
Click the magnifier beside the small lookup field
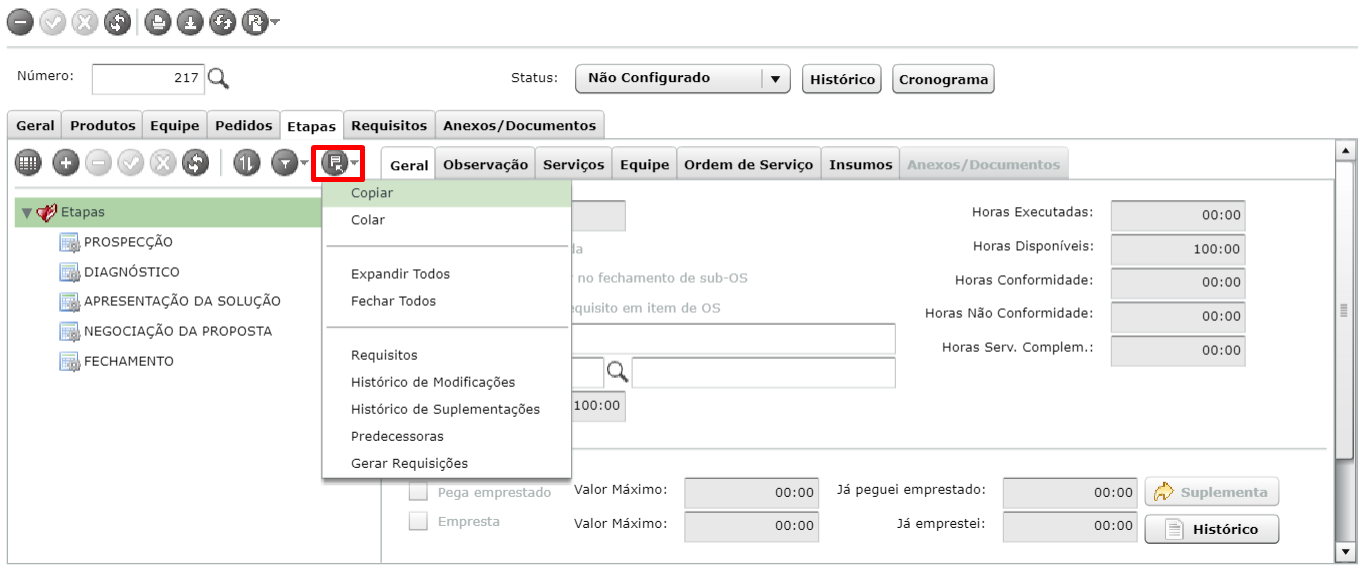pos(618,373)
